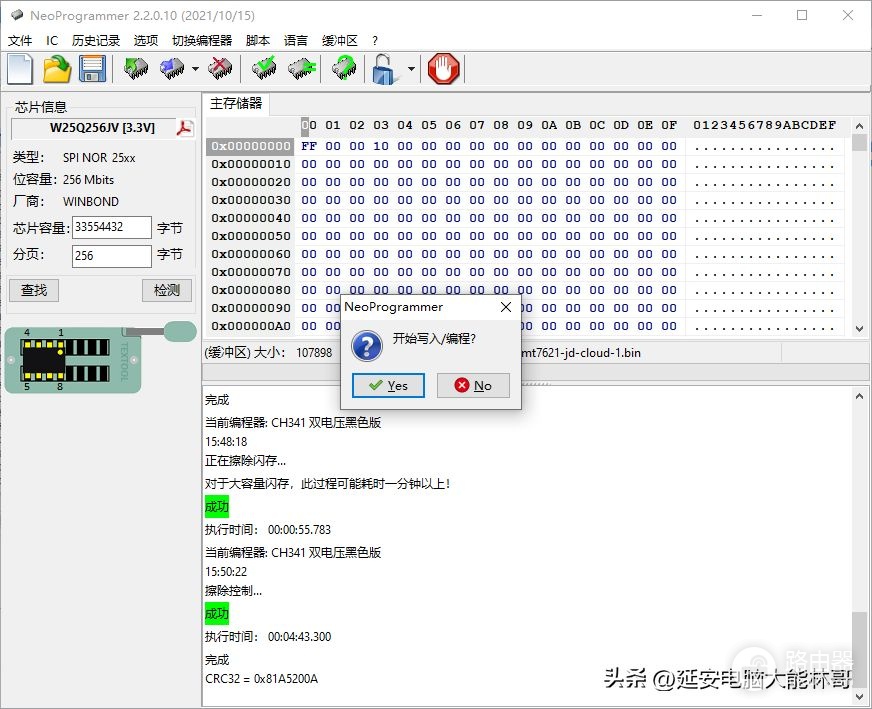The image size is (872, 709).
Task: Click CRC32 = 0x81A5200A log line
Action: tap(261, 679)
